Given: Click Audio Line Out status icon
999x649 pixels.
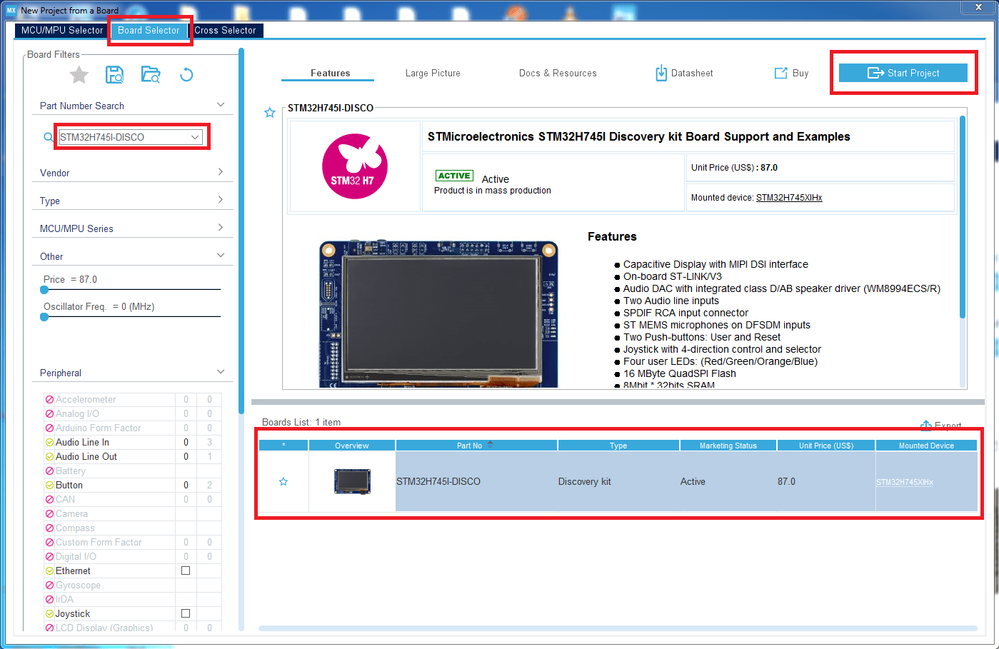Looking at the screenshot, I should (50, 457).
